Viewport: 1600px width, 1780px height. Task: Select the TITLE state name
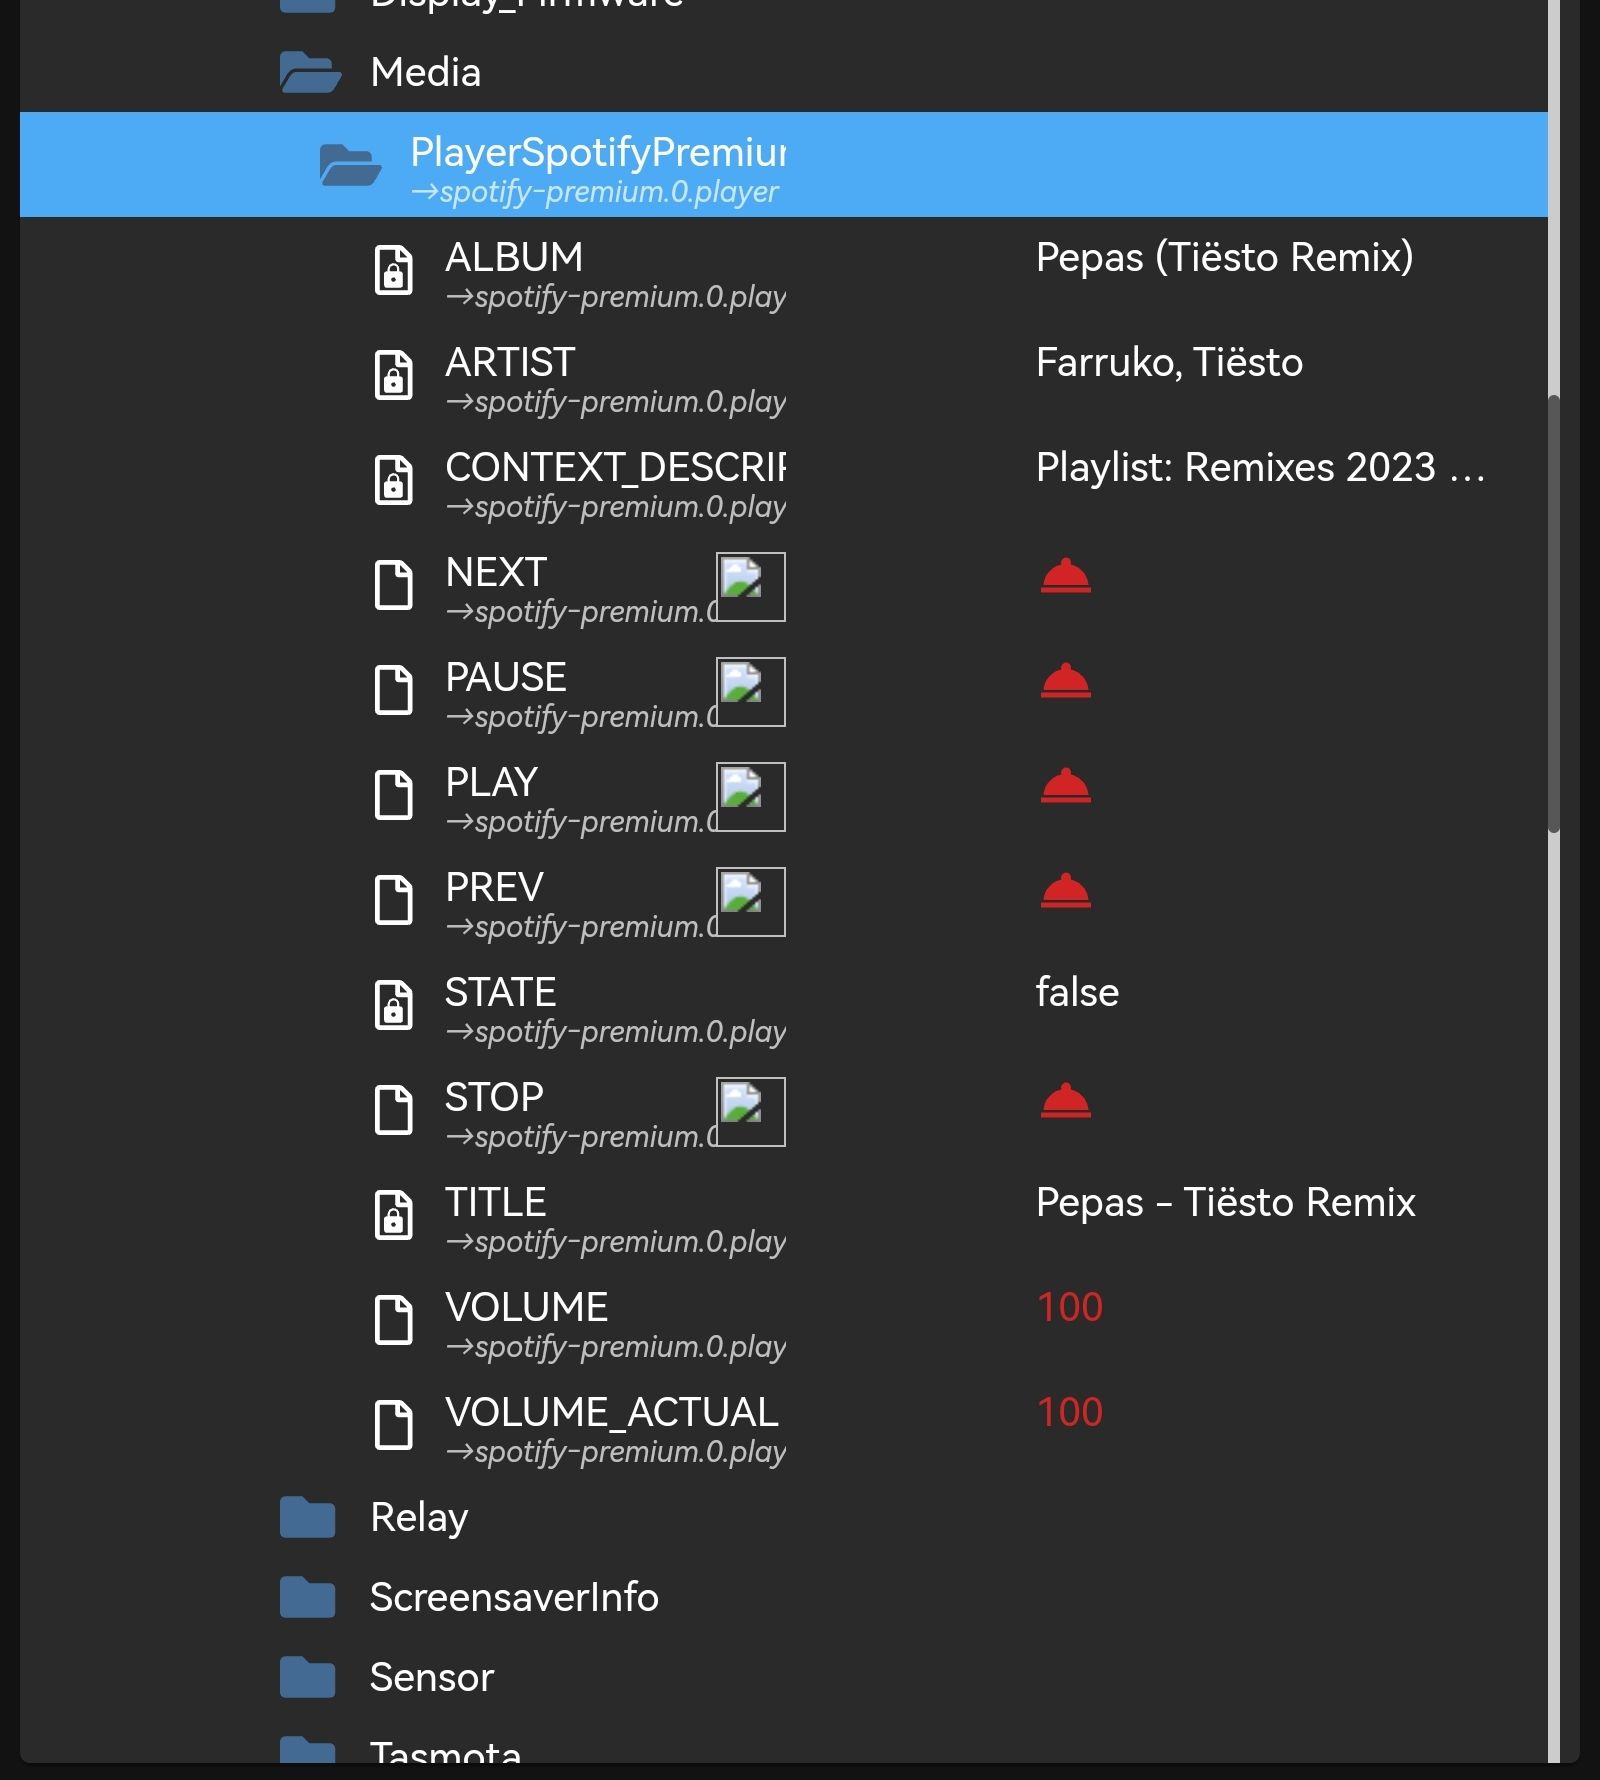pyautogui.click(x=495, y=1202)
